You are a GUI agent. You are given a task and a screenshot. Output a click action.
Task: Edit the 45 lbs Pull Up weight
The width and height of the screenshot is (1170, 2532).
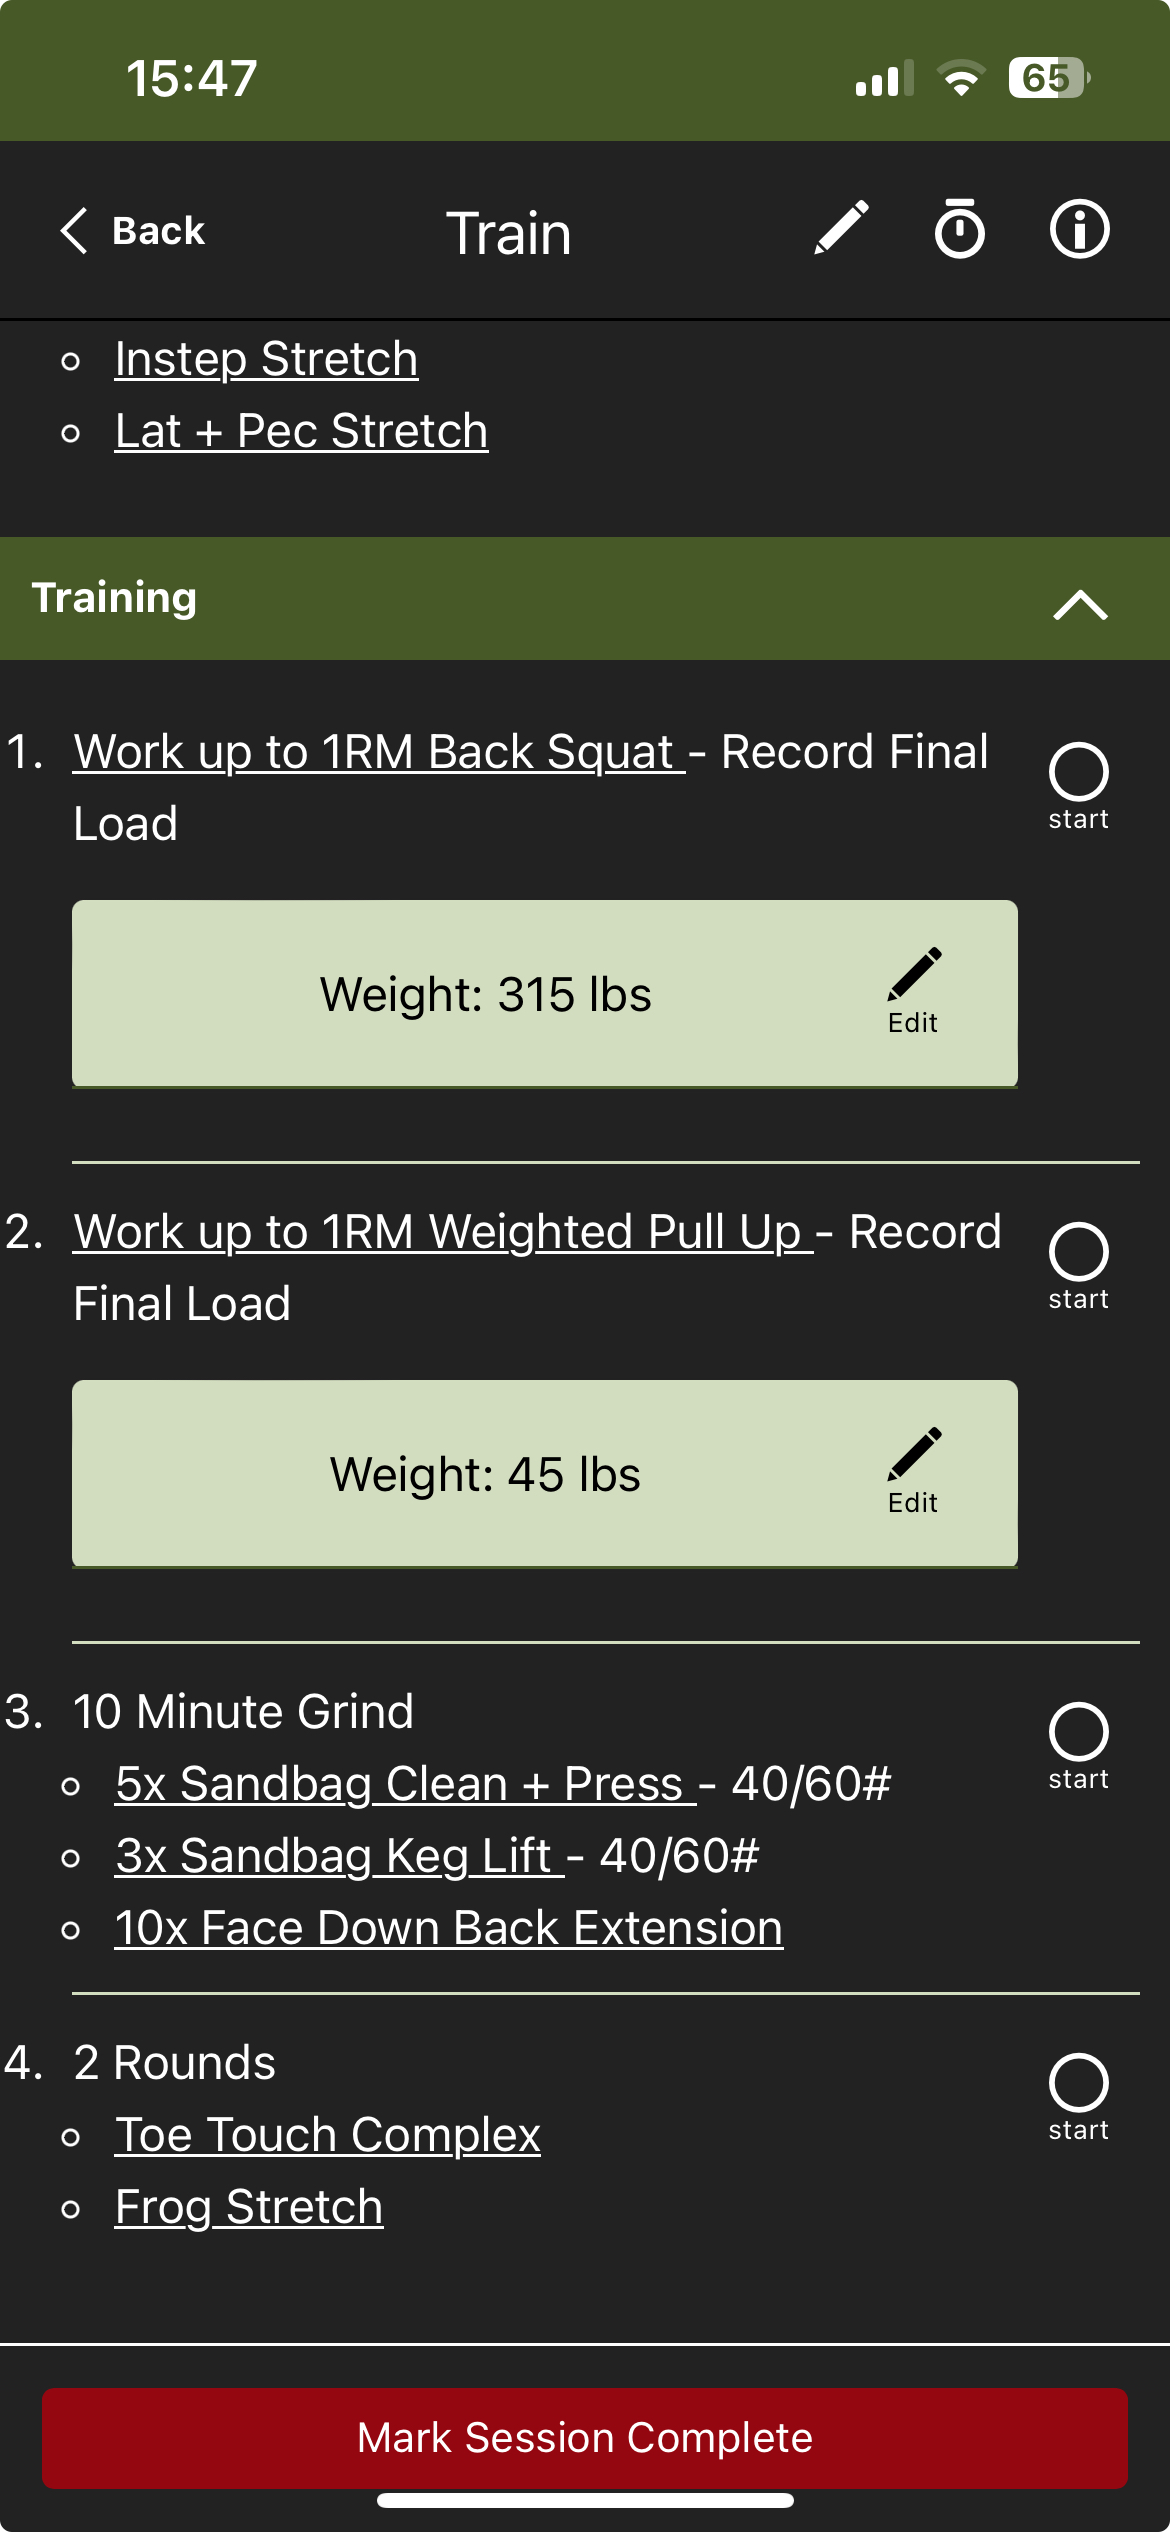913,1471
